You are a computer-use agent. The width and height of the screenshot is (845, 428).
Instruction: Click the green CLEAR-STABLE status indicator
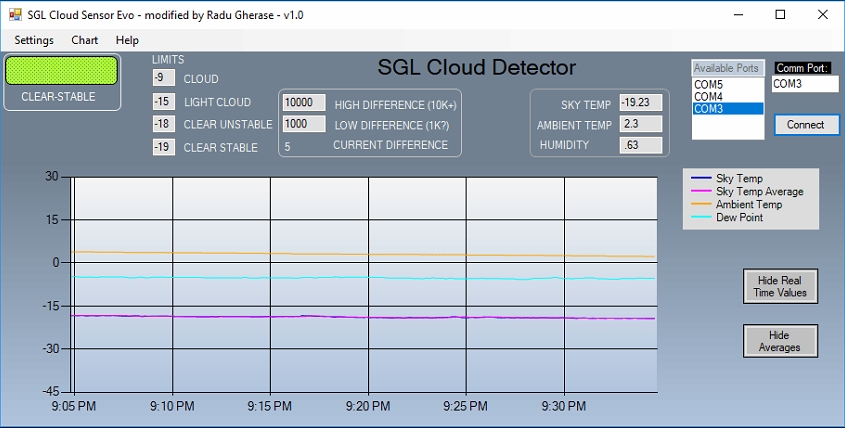pos(62,71)
